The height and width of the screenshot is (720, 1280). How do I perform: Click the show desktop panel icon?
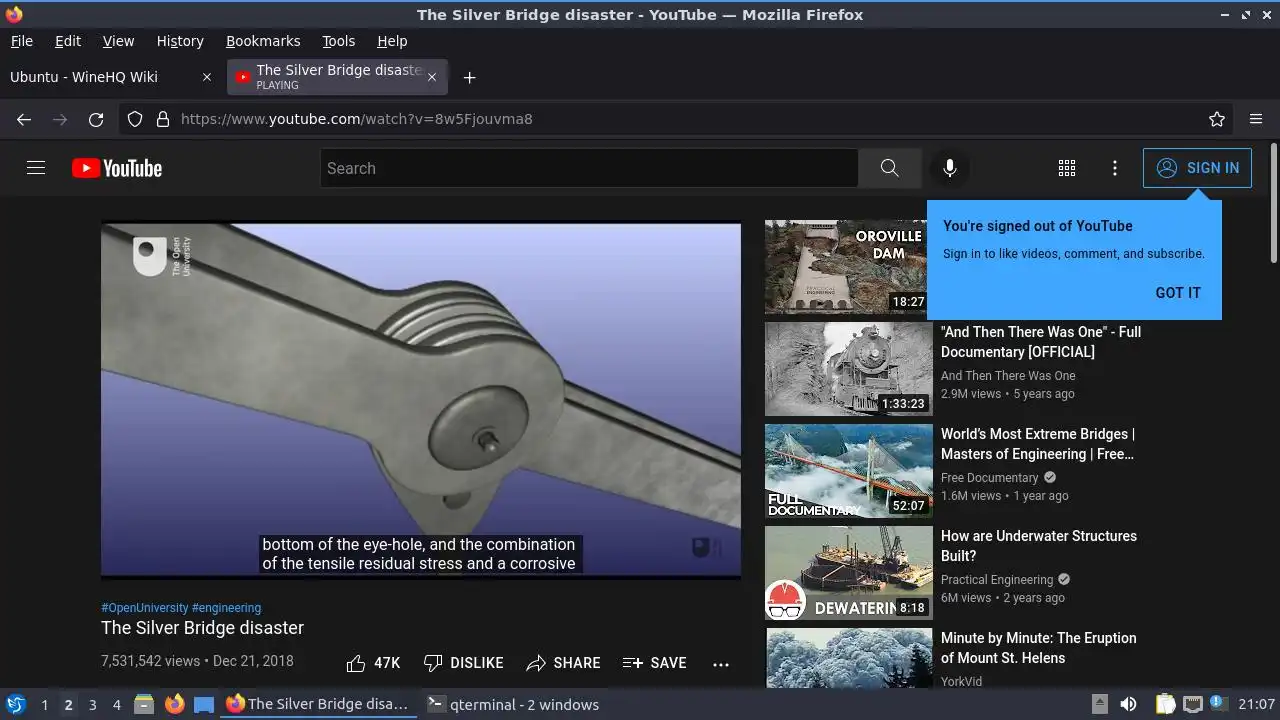pos(204,704)
